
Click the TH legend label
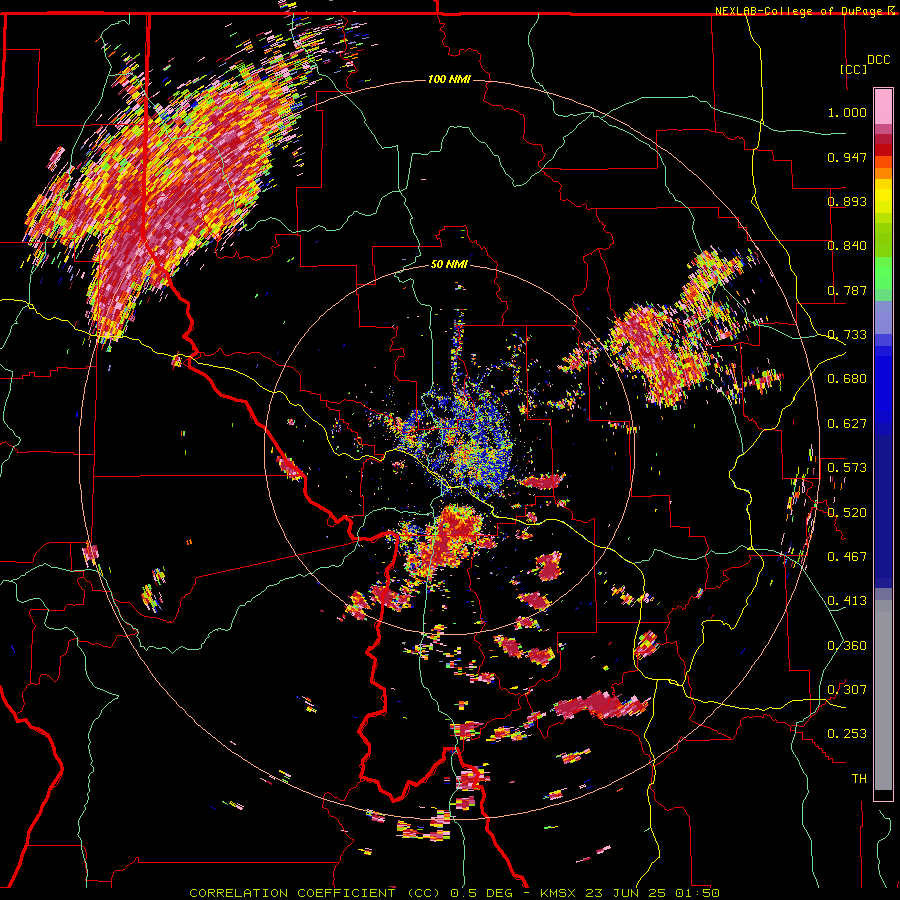tap(859, 779)
